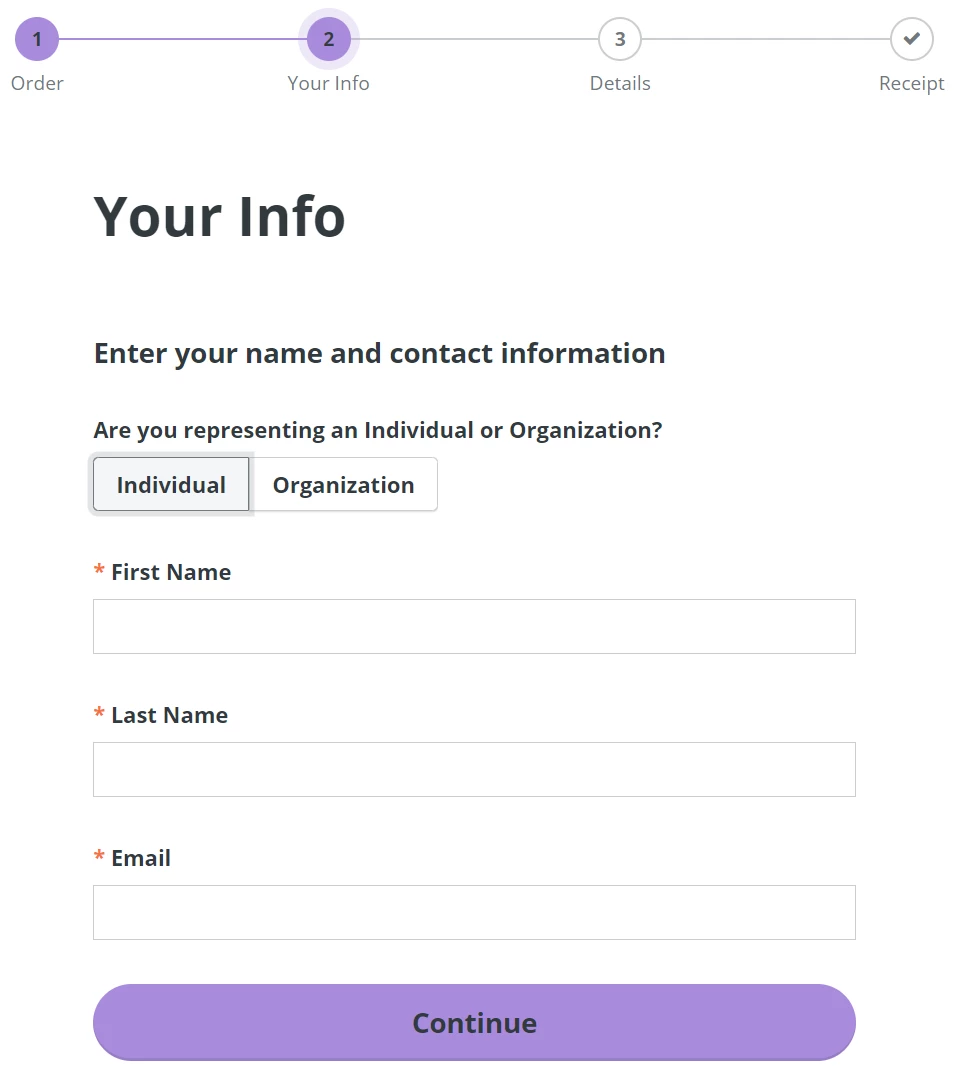
Task: Focus the Last Name input box
Action: click(474, 769)
